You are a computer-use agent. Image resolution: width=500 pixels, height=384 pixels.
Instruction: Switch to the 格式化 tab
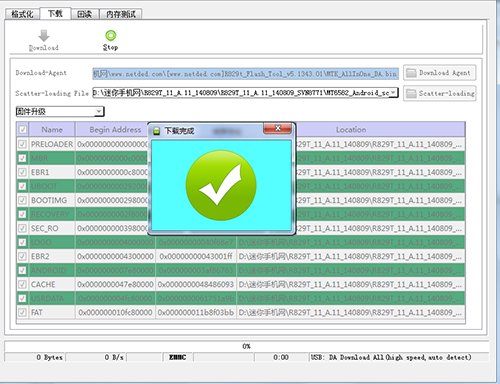coord(22,14)
